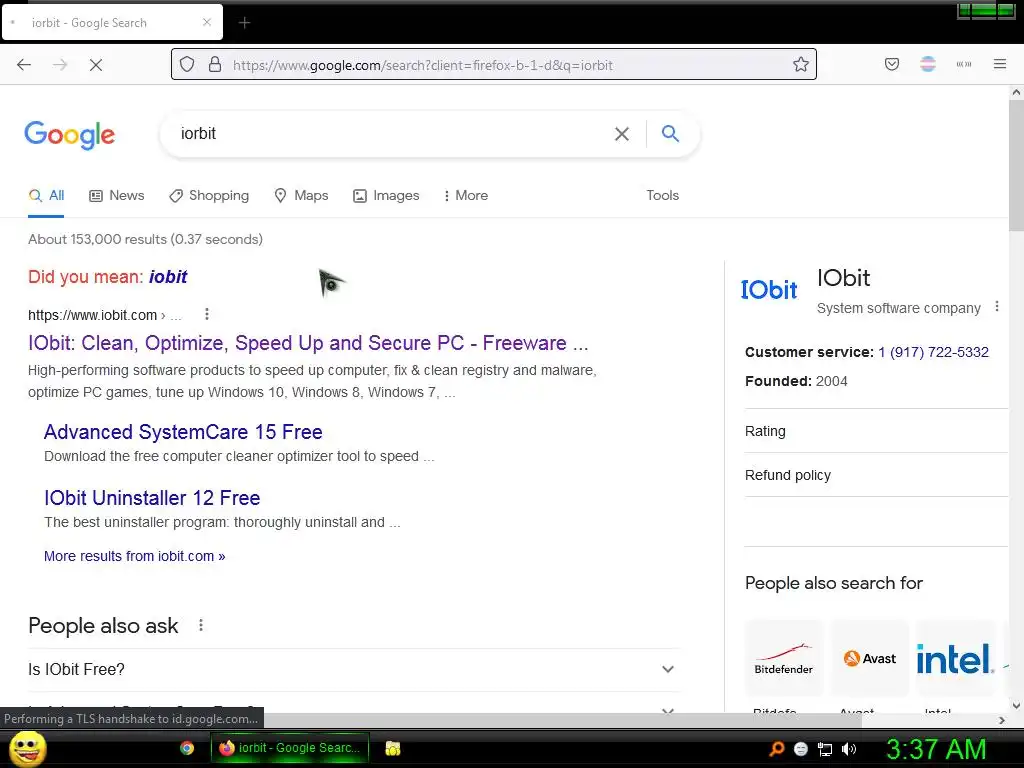1024x768 pixels.
Task: Go to the Google logo homepage
Action: click(x=70, y=135)
